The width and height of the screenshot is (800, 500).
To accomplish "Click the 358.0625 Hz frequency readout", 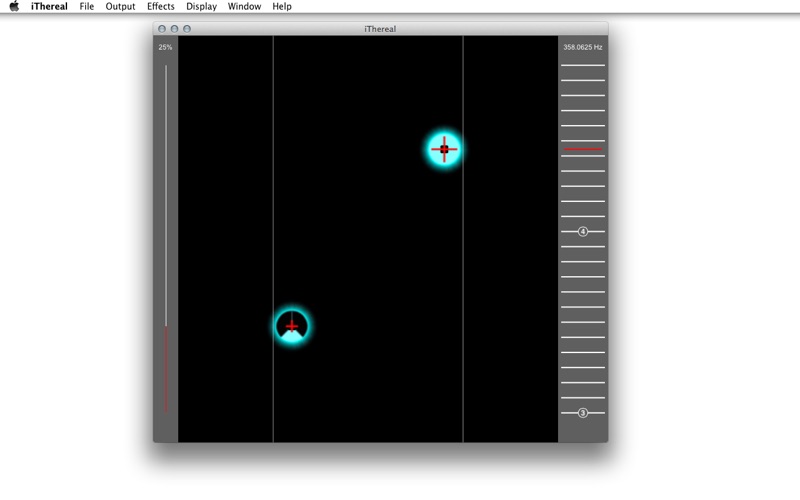I will 583,47.
